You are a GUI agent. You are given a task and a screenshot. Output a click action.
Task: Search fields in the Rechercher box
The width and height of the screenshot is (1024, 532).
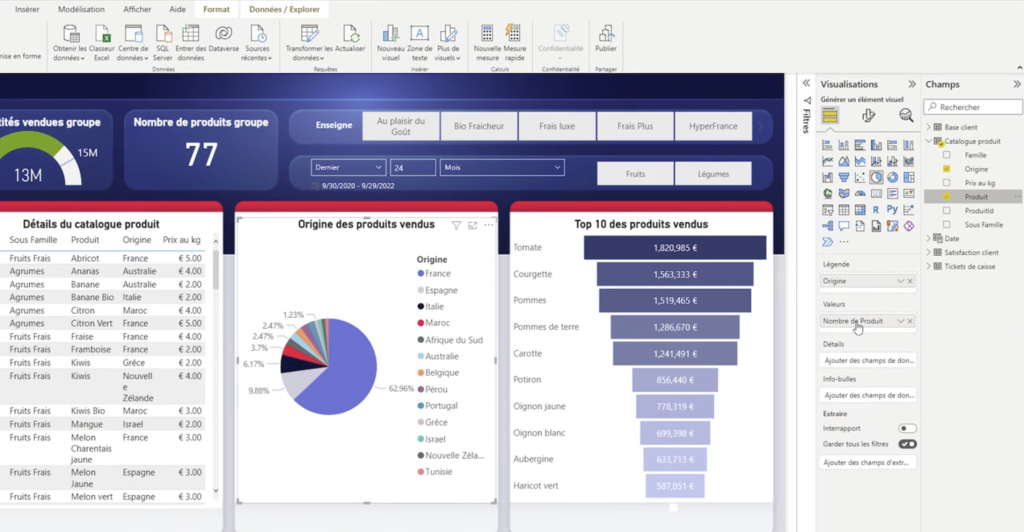[x=973, y=106]
